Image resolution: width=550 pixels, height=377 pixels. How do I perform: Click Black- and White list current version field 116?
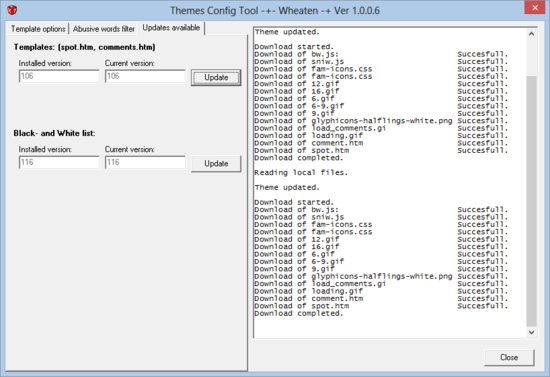[145, 162]
